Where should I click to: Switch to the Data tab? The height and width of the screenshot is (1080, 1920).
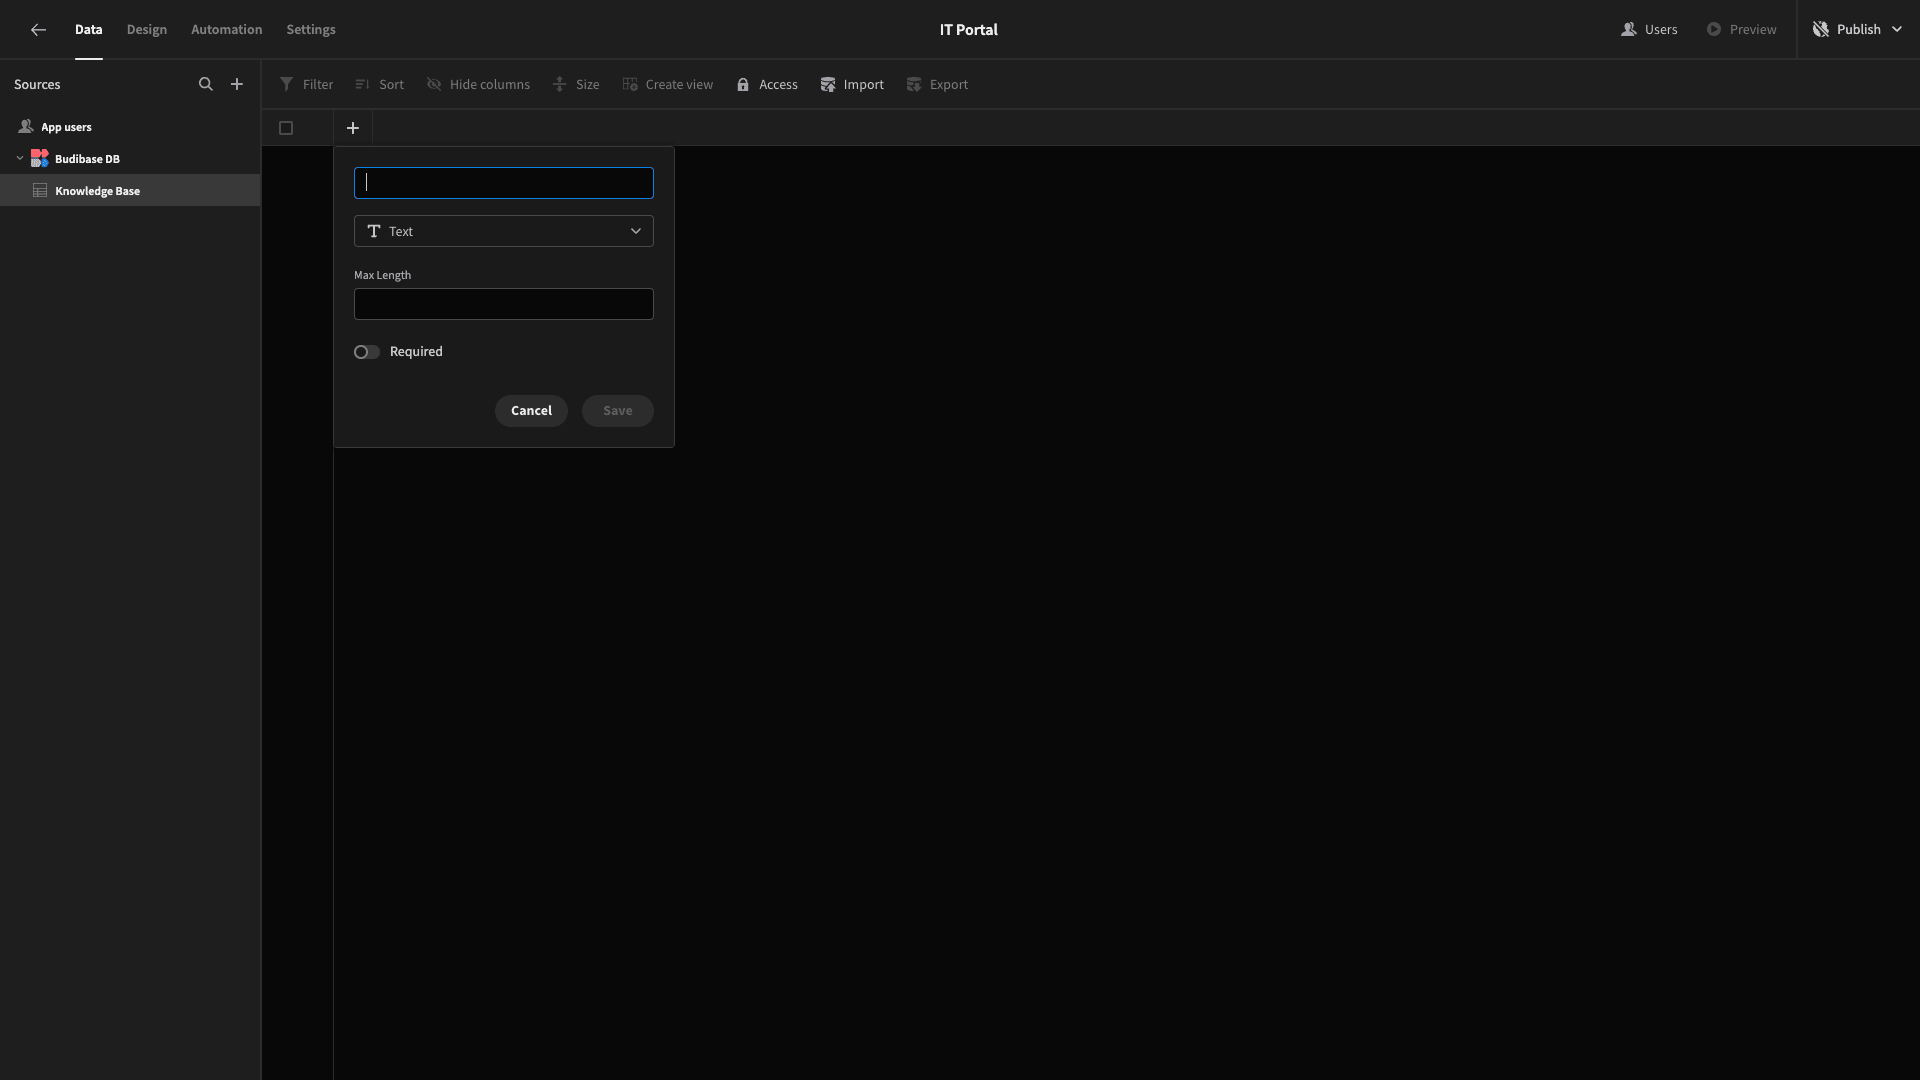click(89, 30)
